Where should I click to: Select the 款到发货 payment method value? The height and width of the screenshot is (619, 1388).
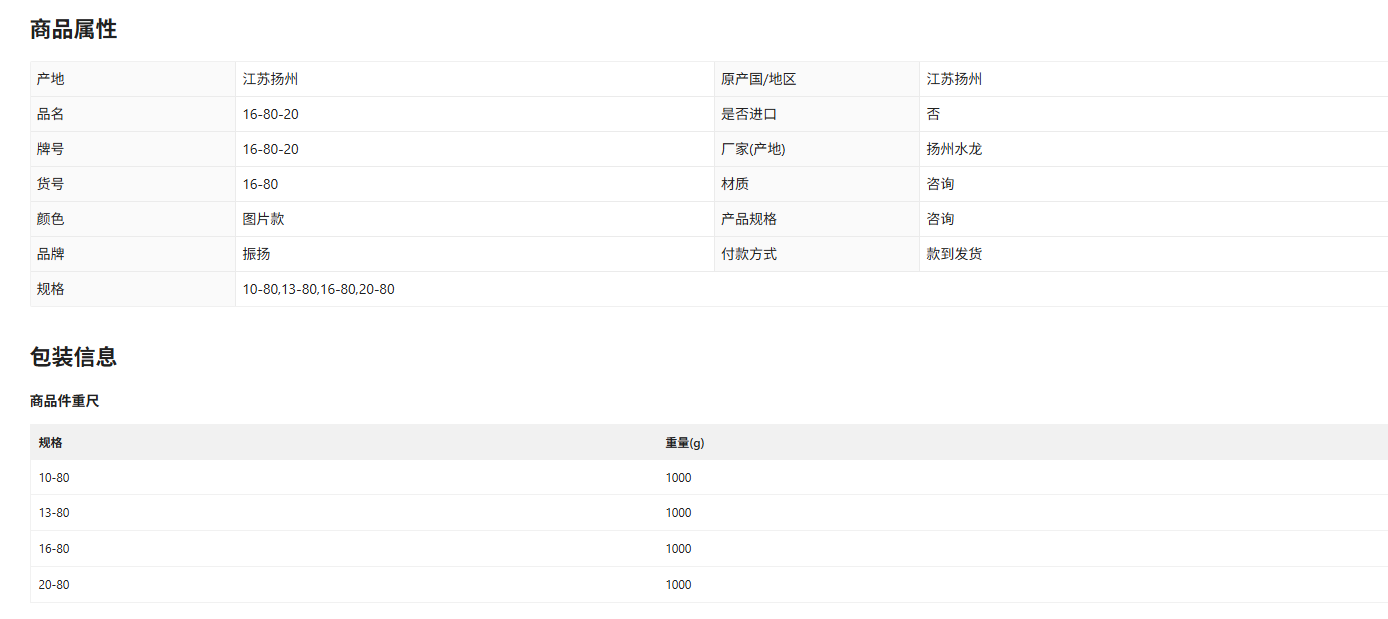click(x=954, y=254)
